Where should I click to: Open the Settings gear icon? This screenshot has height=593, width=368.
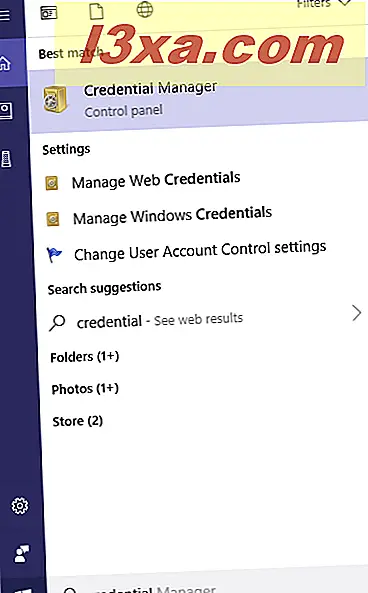tap(20, 506)
